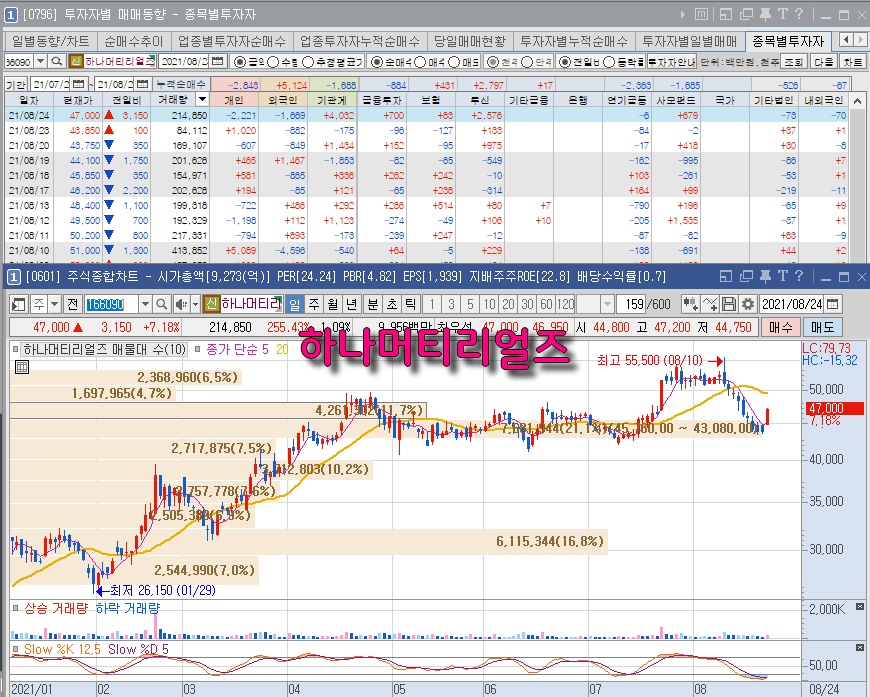Click the pin icon in investor window title bar
This screenshot has height=697, width=870.
(765, 14)
